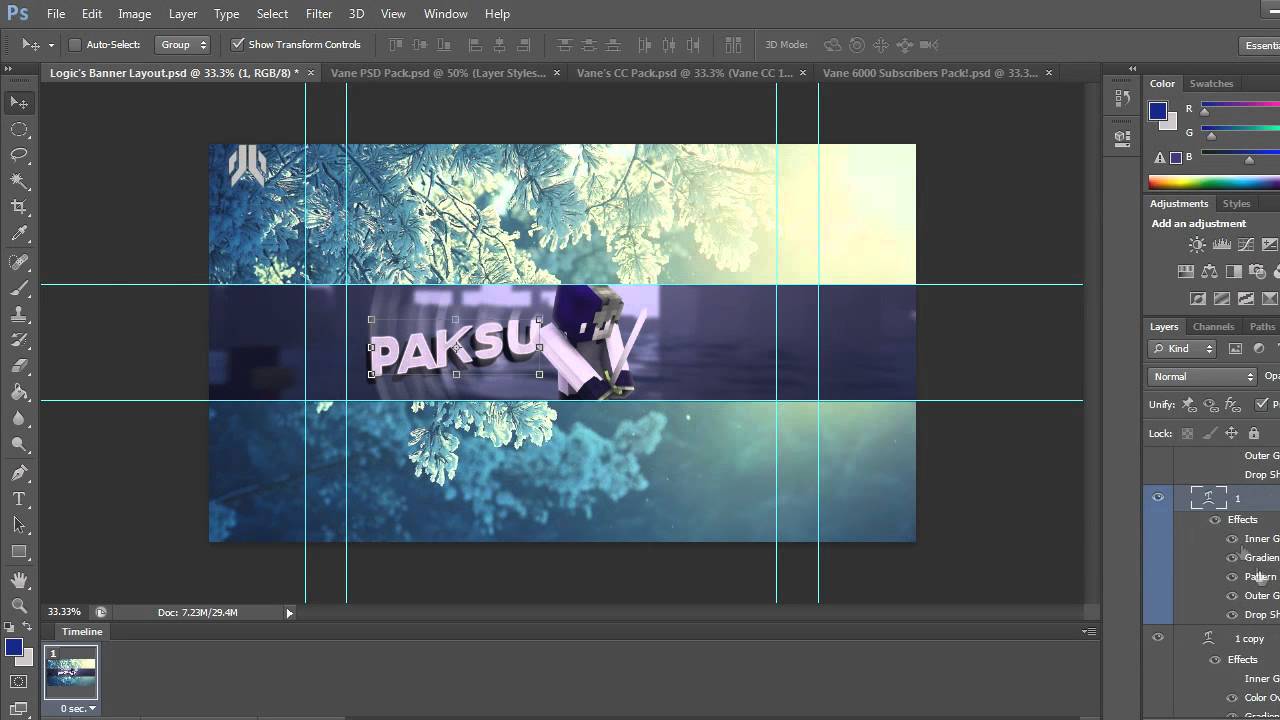The image size is (1280, 720).
Task: Open the status bar info arrow menu
Action: (290, 613)
